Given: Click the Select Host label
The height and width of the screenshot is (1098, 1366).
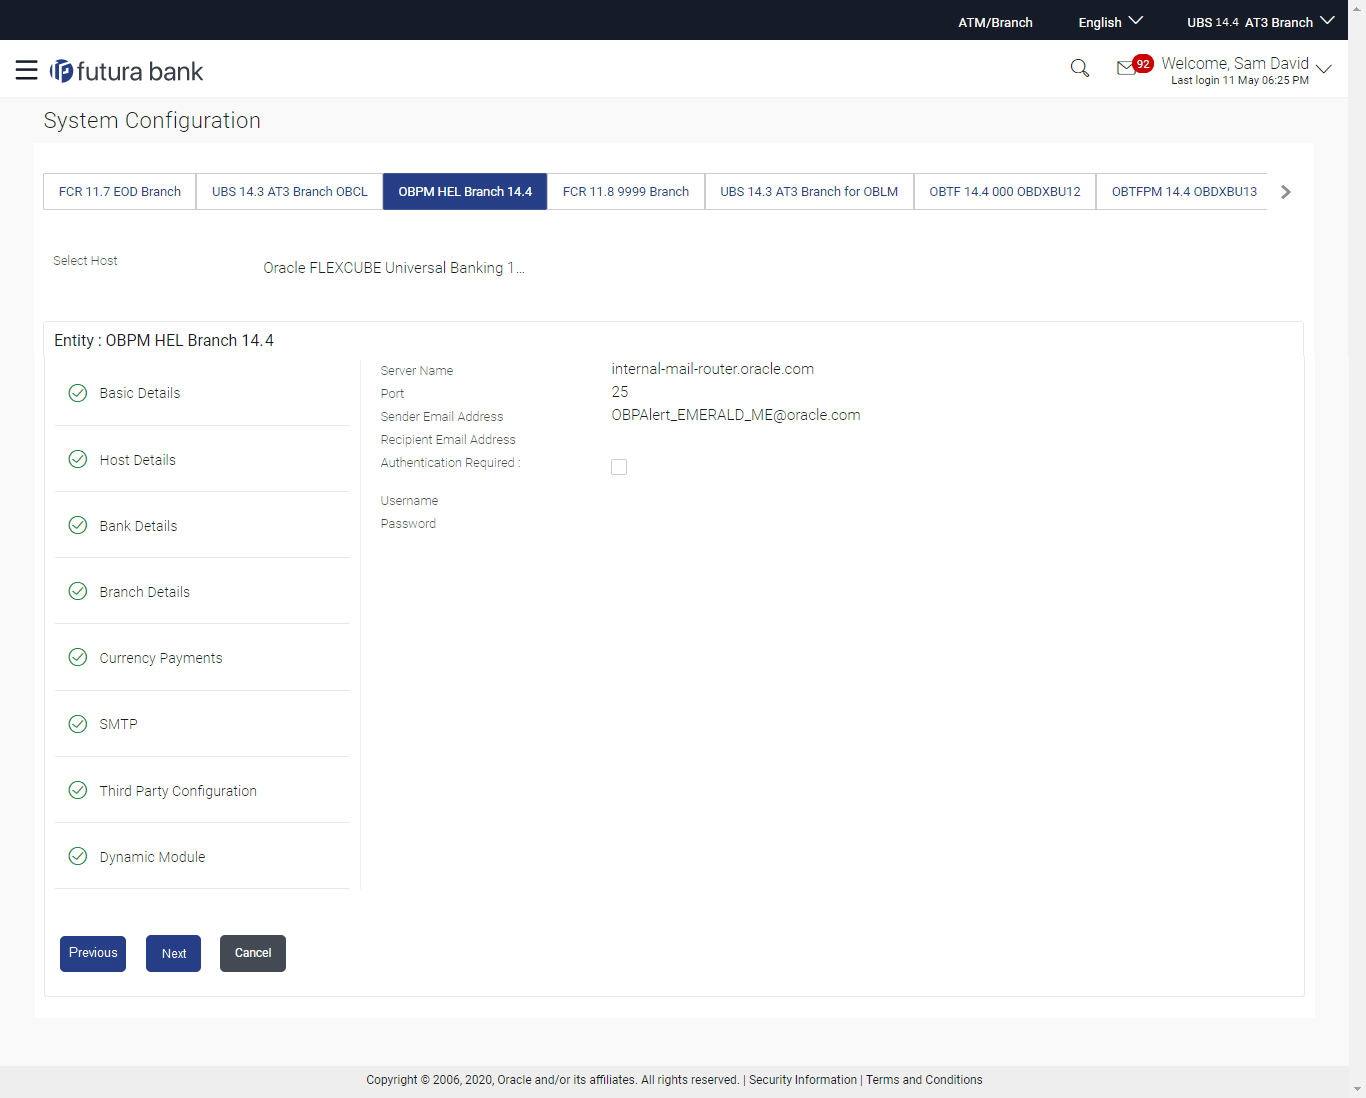Looking at the screenshot, I should 85,261.
